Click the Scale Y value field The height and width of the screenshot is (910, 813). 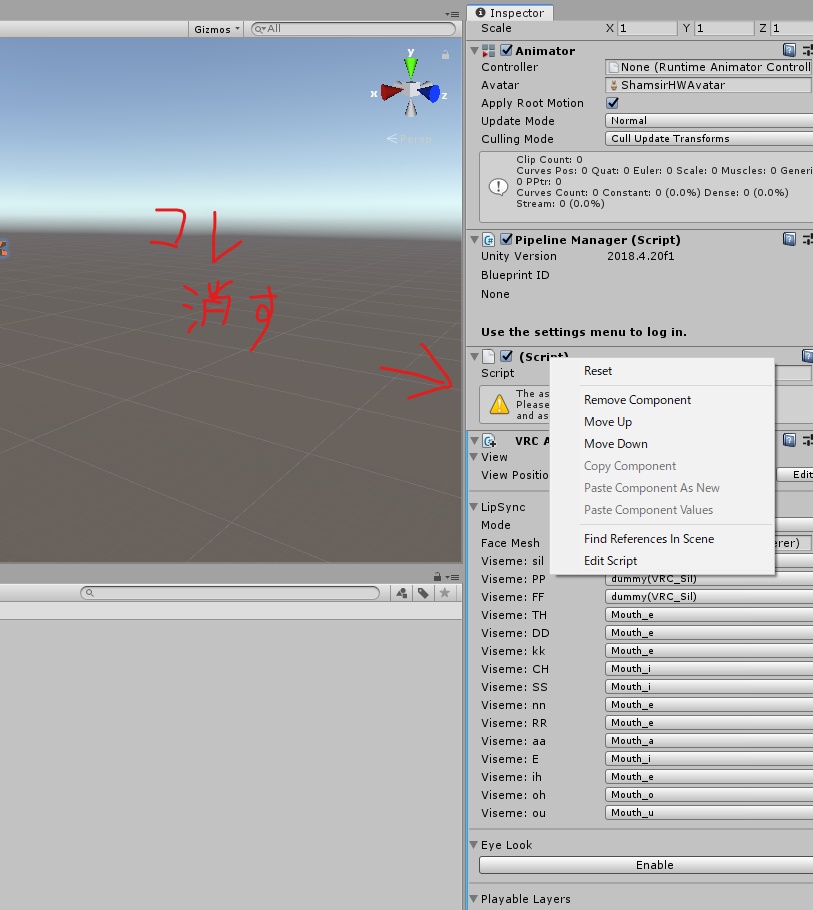tap(724, 28)
